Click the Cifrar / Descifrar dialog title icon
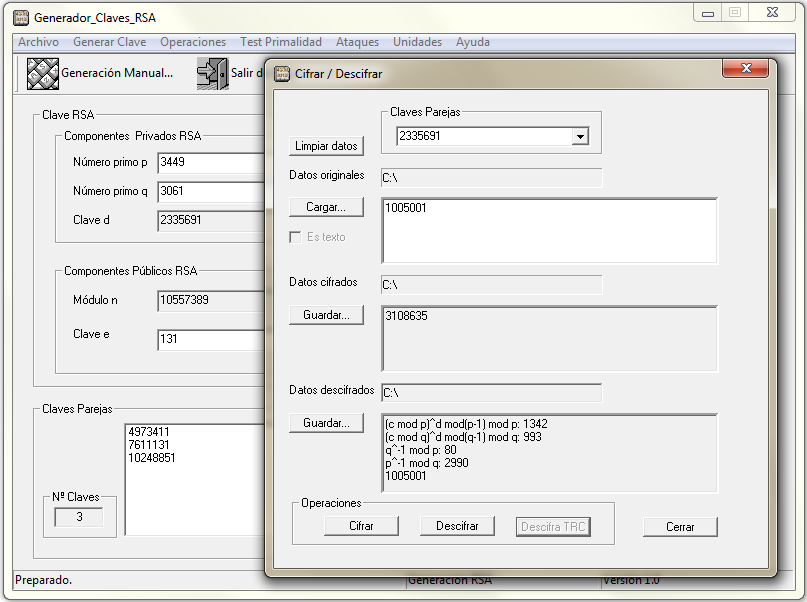Viewport: 807px width, 602px height. coord(282,73)
